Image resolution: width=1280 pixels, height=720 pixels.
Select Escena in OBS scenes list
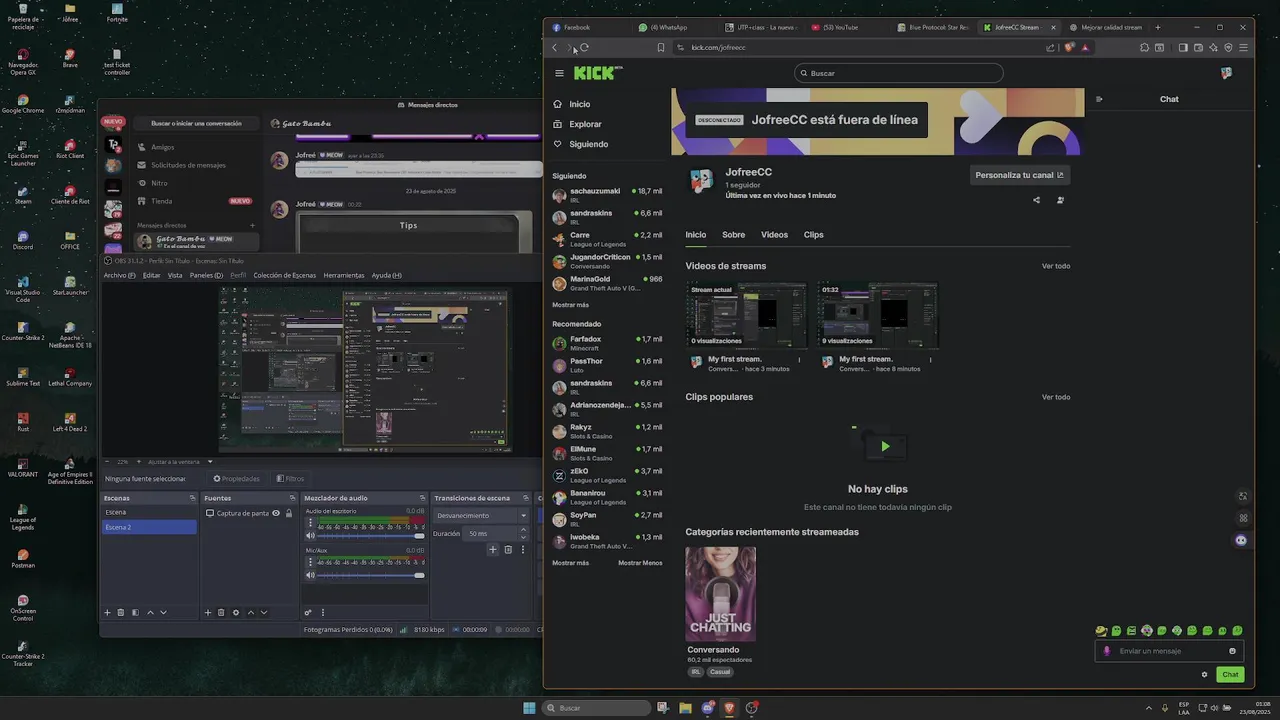(149, 512)
